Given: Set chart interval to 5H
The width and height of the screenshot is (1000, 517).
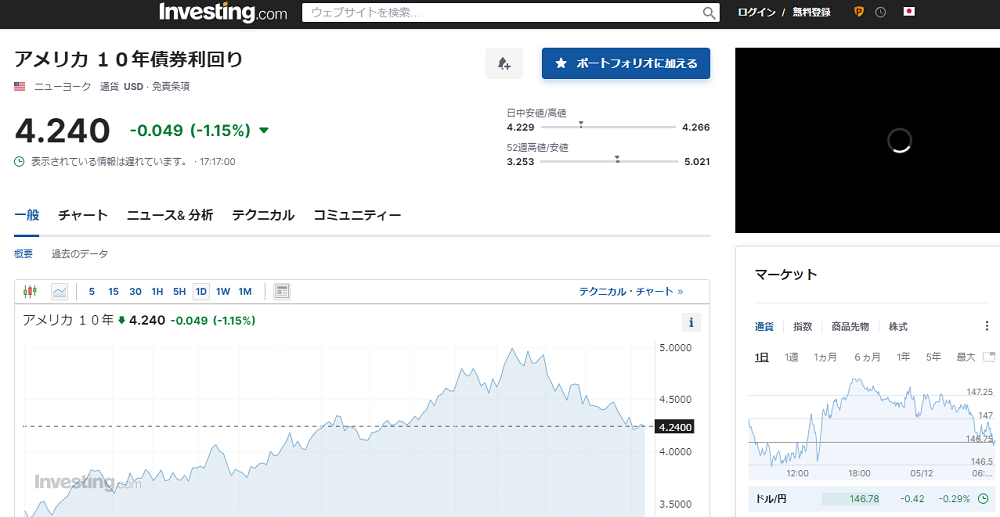Looking at the screenshot, I should (x=179, y=291).
